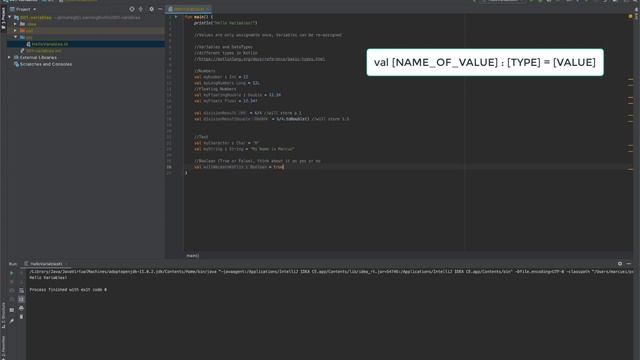The width and height of the screenshot is (640, 360).
Task: Expand the out folder arrow
Action: (x=16, y=31)
